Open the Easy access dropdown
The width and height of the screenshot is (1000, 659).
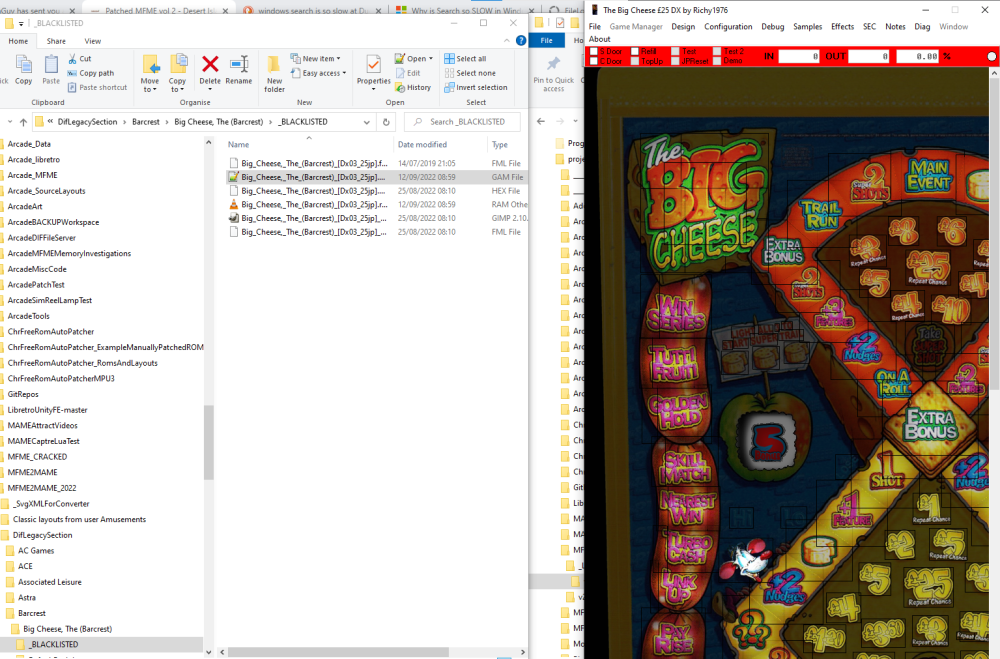[318, 73]
